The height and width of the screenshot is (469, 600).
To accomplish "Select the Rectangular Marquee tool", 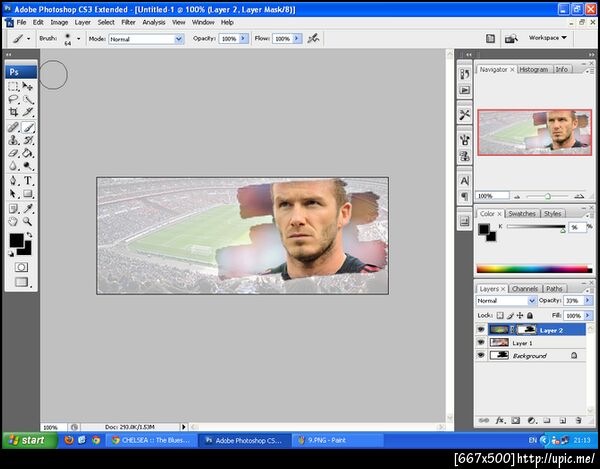I will pyautogui.click(x=13, y=86).
